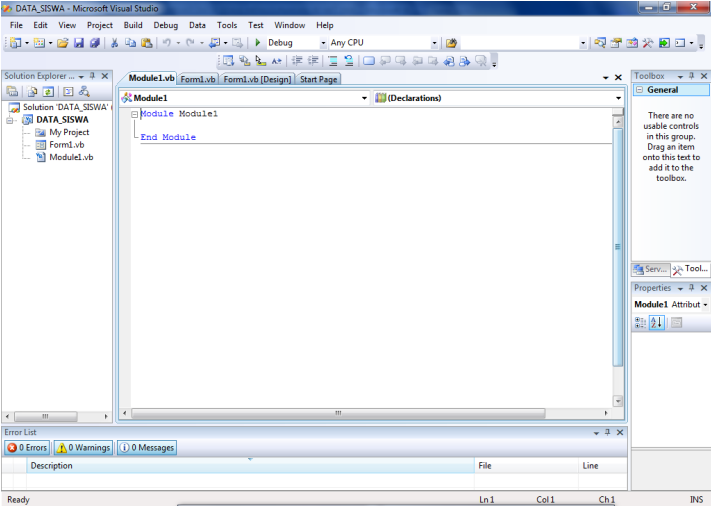Image resolution: width=711 pixels, height=506 pixels.
Task: Toggle auto-hide pin on Toolbox panel
Action: pos(692,76)
